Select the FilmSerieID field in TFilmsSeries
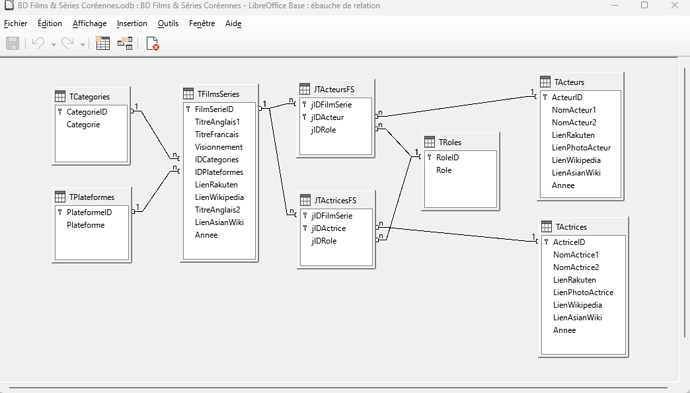Screen dimensions: 690x393 tap(219, 109)
